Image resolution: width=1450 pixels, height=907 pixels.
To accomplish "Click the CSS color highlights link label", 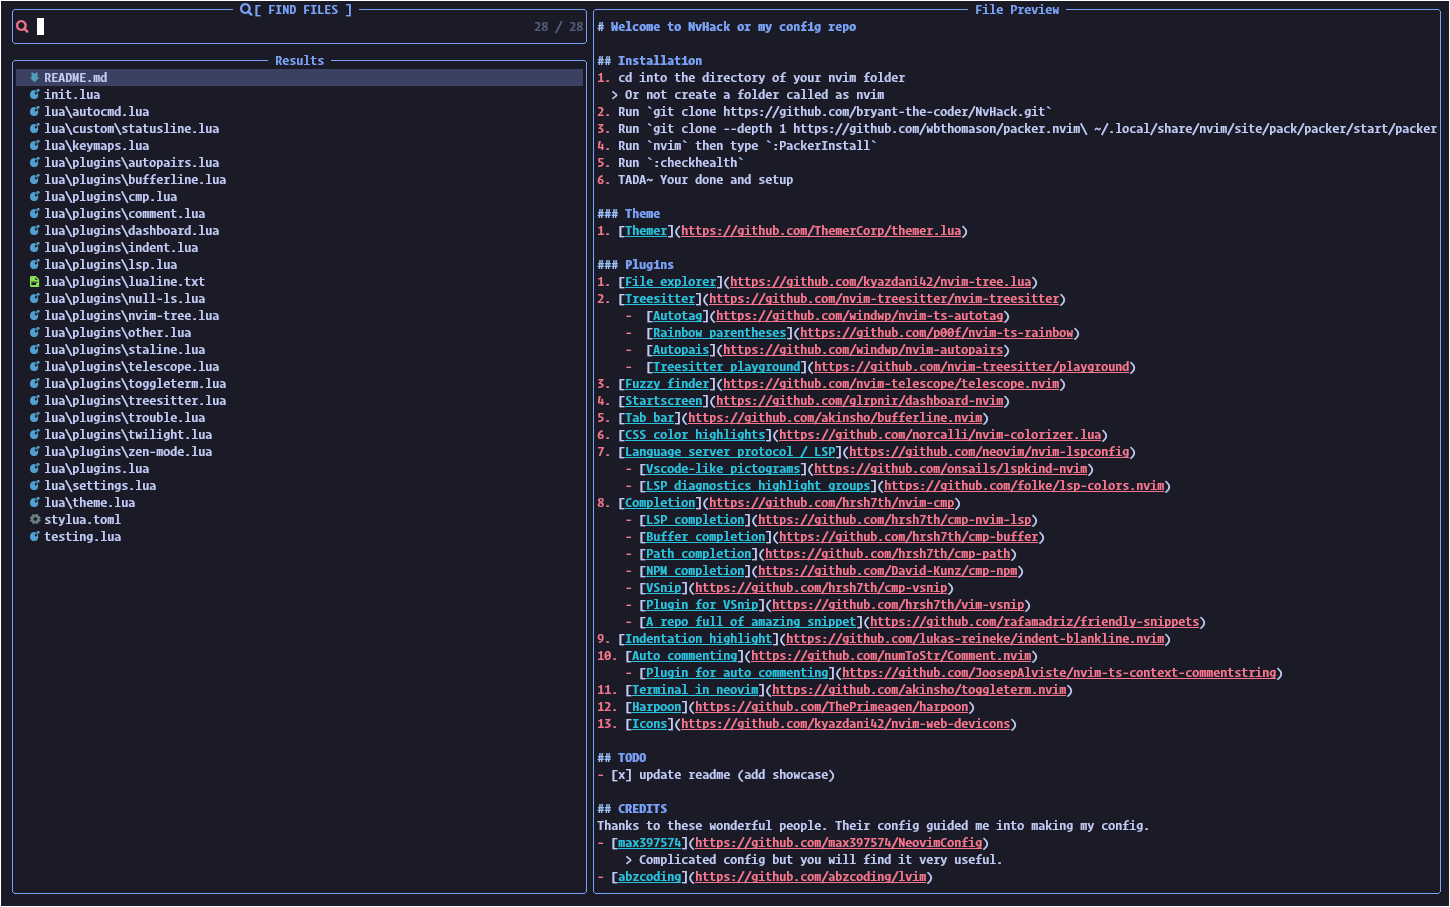I will point(695,435).
